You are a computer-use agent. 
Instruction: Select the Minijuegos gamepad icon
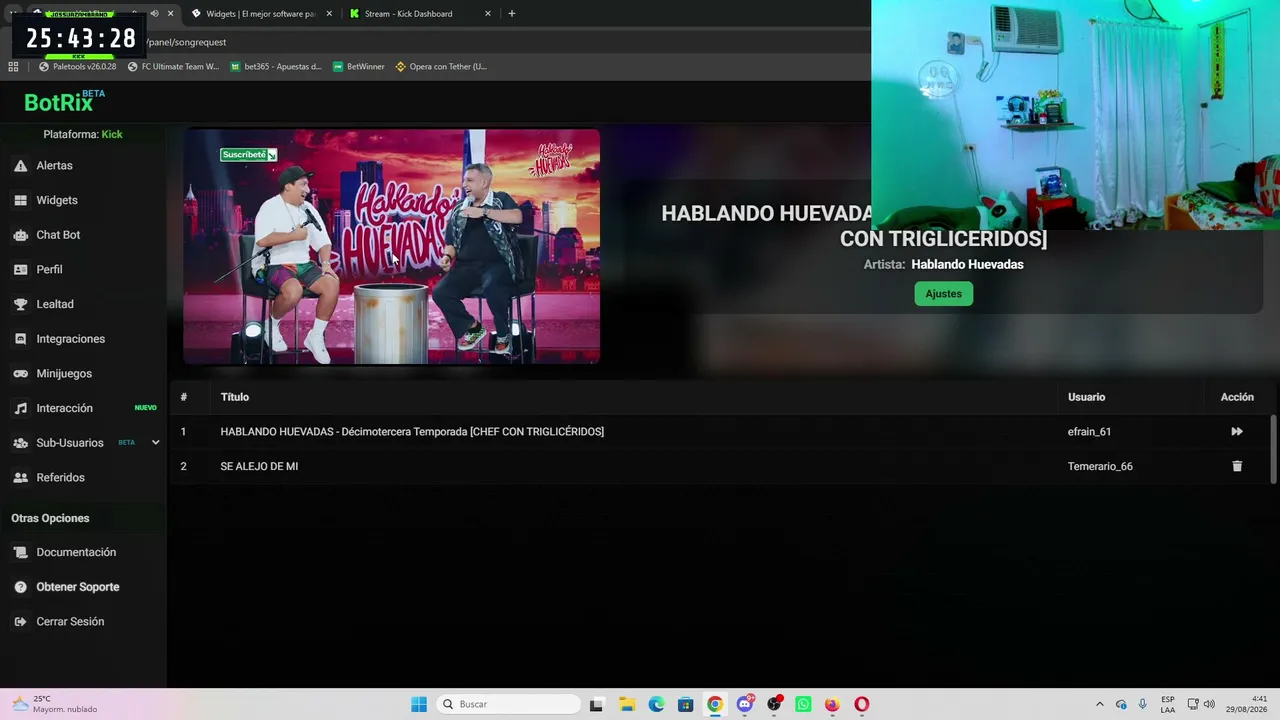[x=20, y=374]
